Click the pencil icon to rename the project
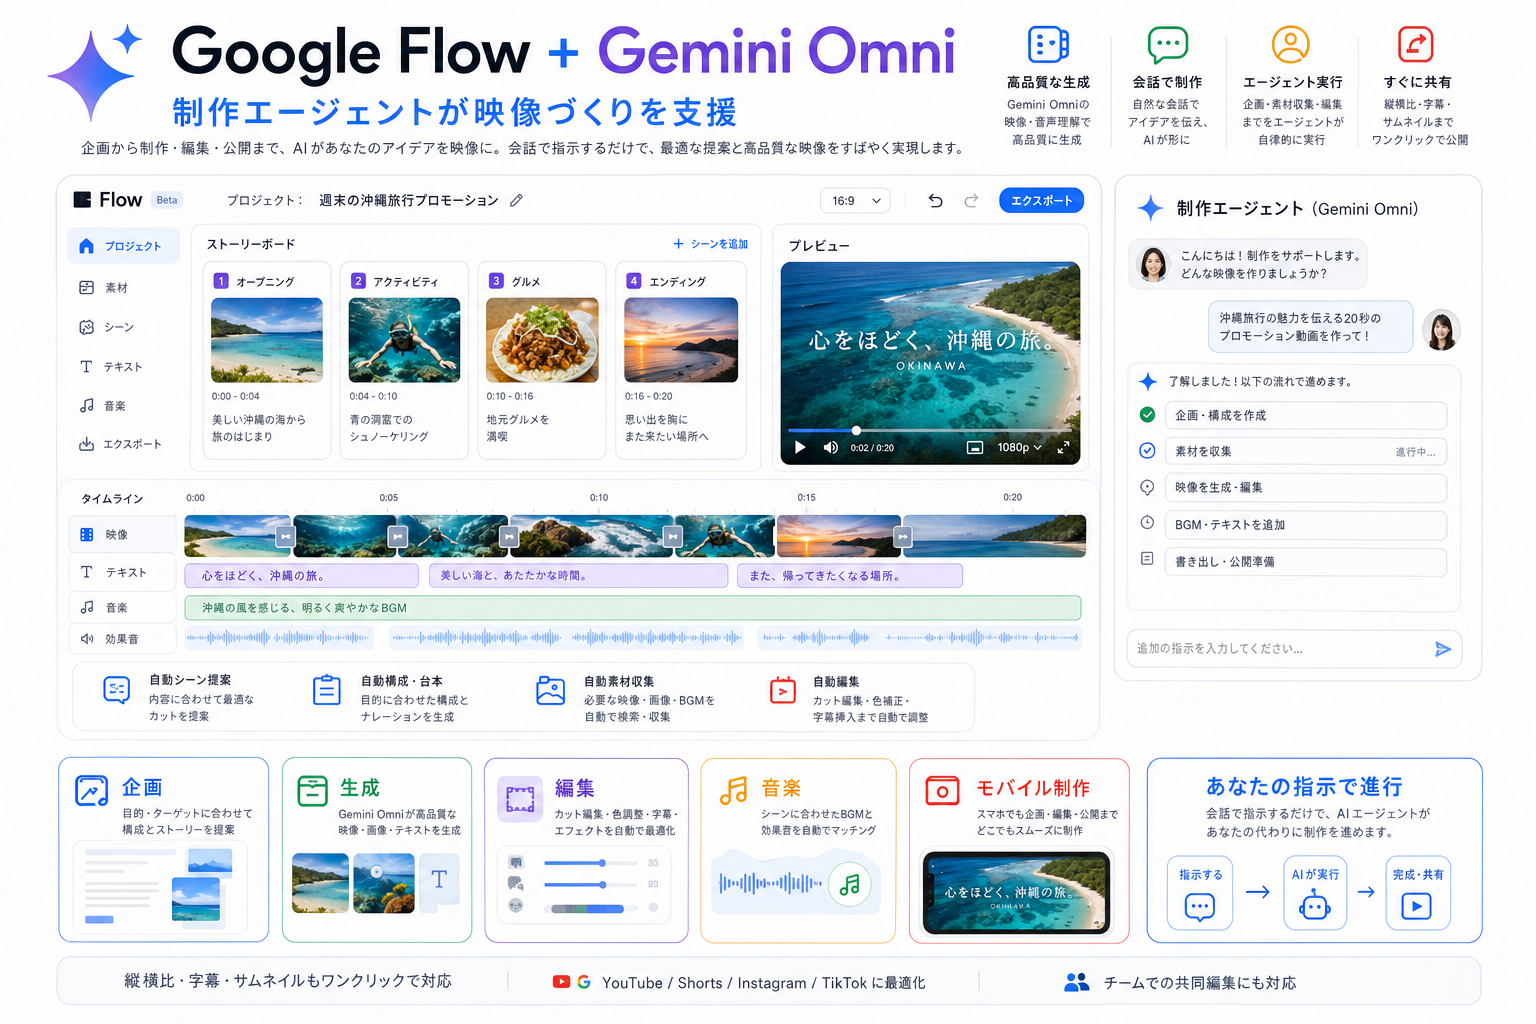This screenshot has height=1024, width=1536. pos(516,200)
